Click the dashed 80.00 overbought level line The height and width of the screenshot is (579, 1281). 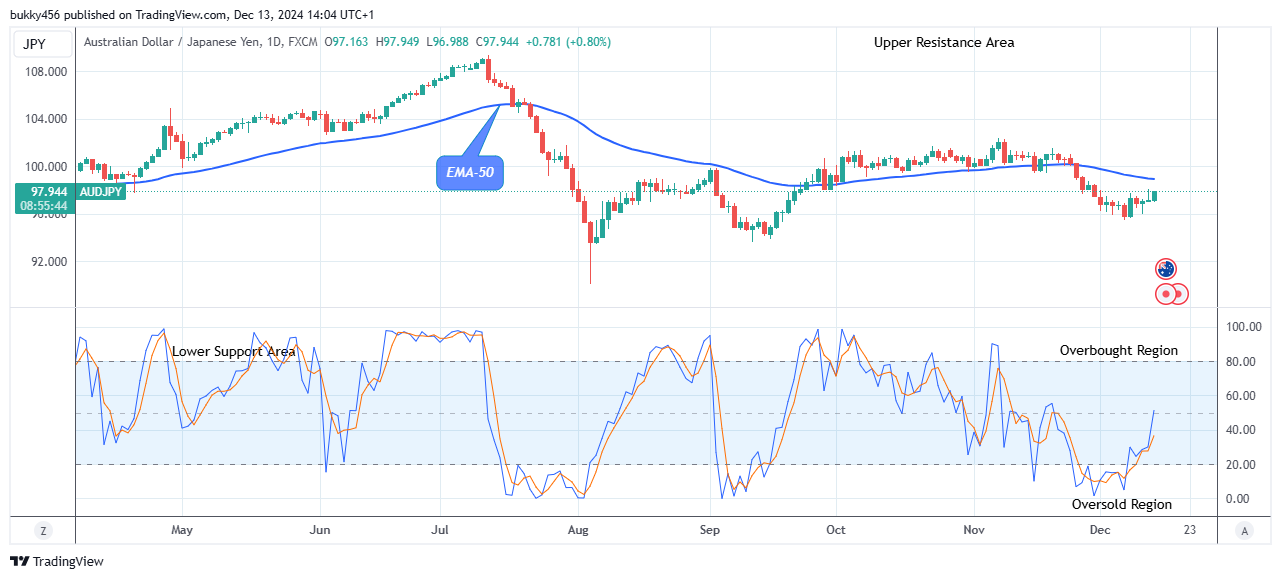(600, 362)
